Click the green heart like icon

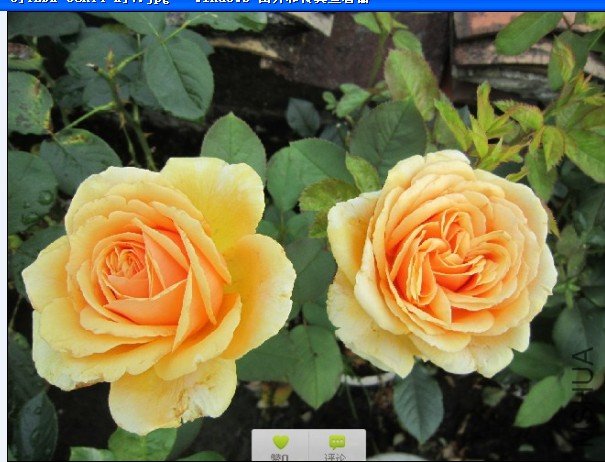tap(280, 442)
